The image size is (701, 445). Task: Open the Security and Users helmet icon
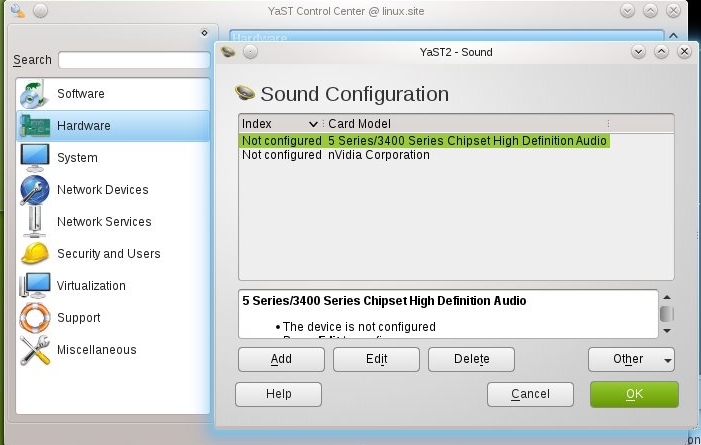pyautogui.click(x=35, y=254)
